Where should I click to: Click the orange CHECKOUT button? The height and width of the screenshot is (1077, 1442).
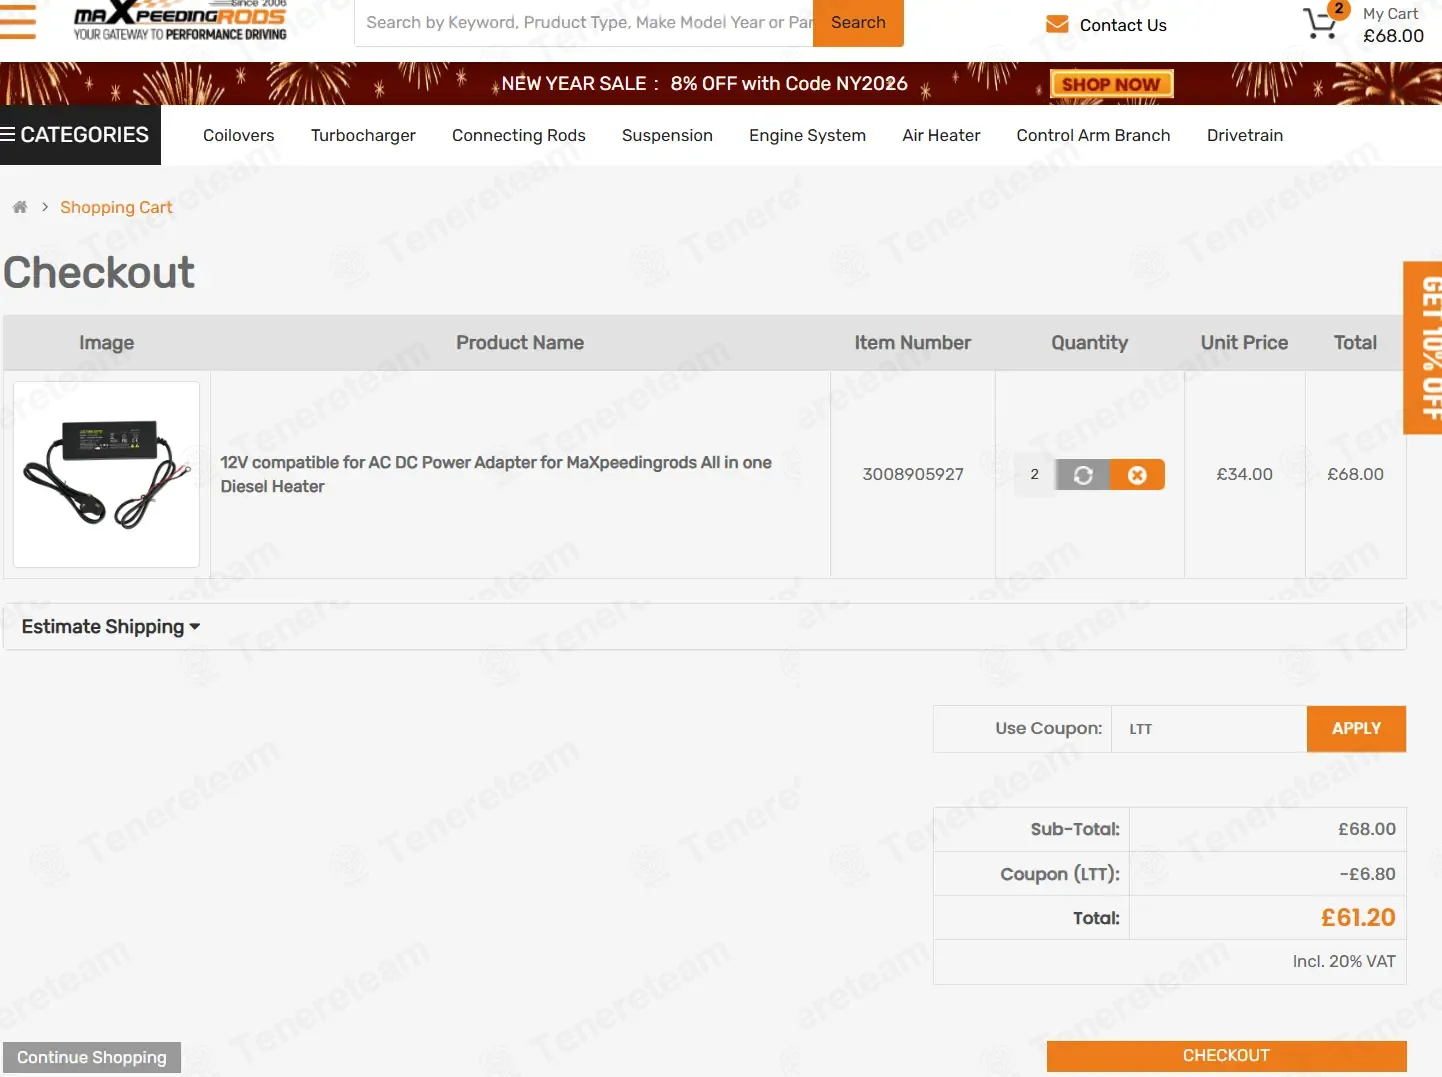pos(1226,1056)
